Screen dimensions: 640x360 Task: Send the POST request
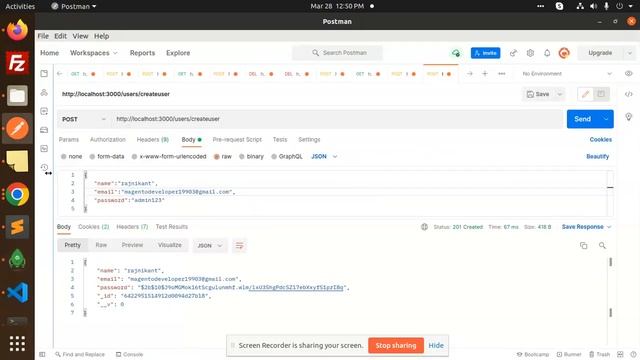(x=582, y=119)
